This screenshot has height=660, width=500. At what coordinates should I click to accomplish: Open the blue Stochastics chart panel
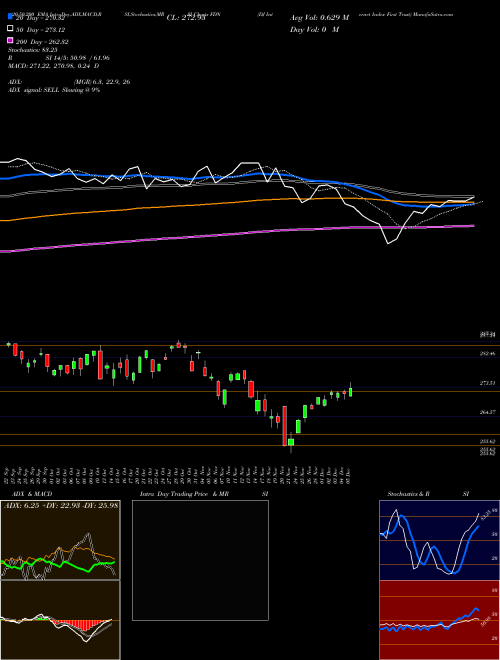[439, 540]
